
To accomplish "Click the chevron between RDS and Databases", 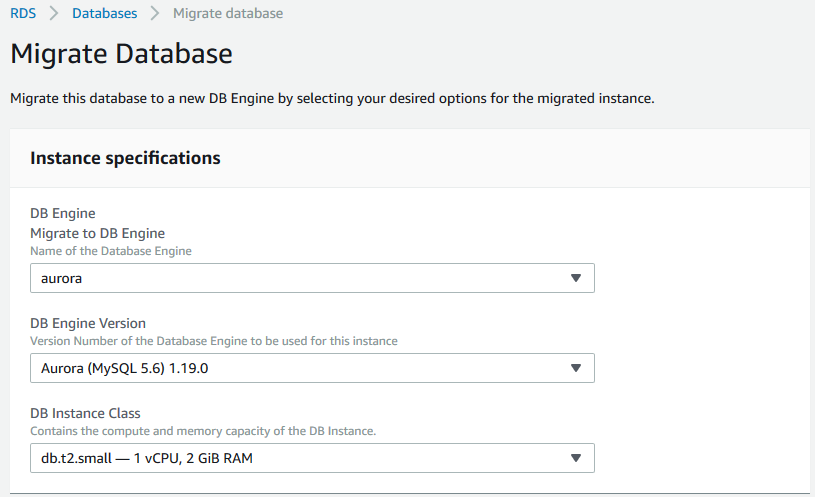I will pyautogui.click(x=54, y=14).
